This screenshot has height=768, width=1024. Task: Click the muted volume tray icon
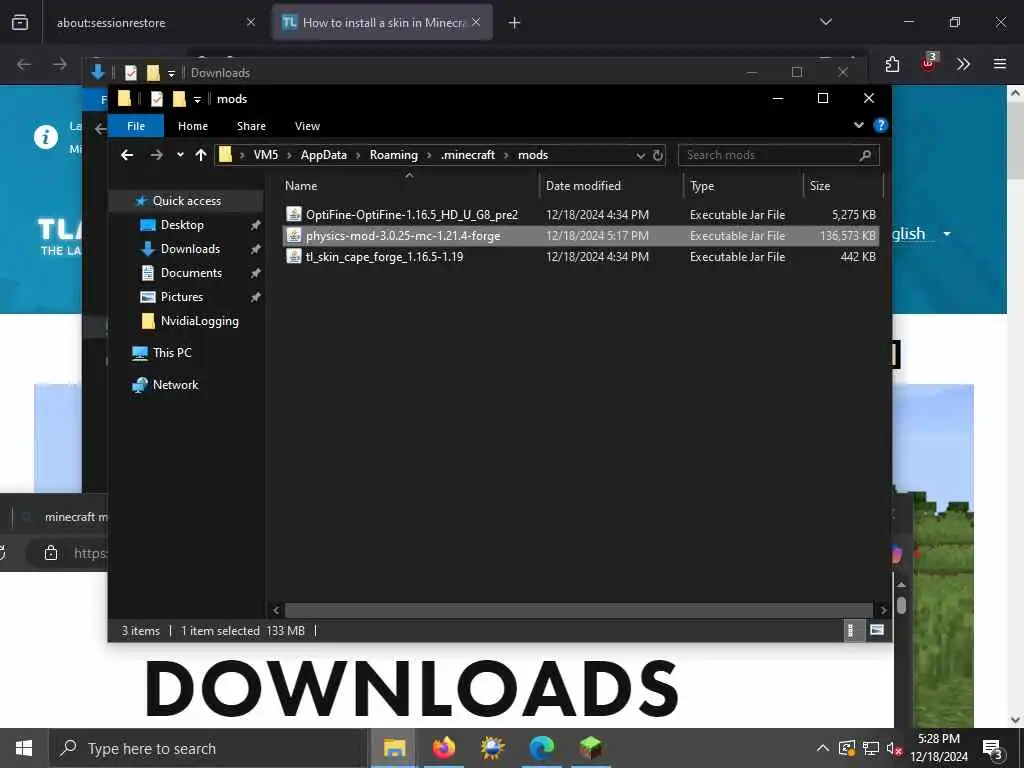(x=893, y=748)
